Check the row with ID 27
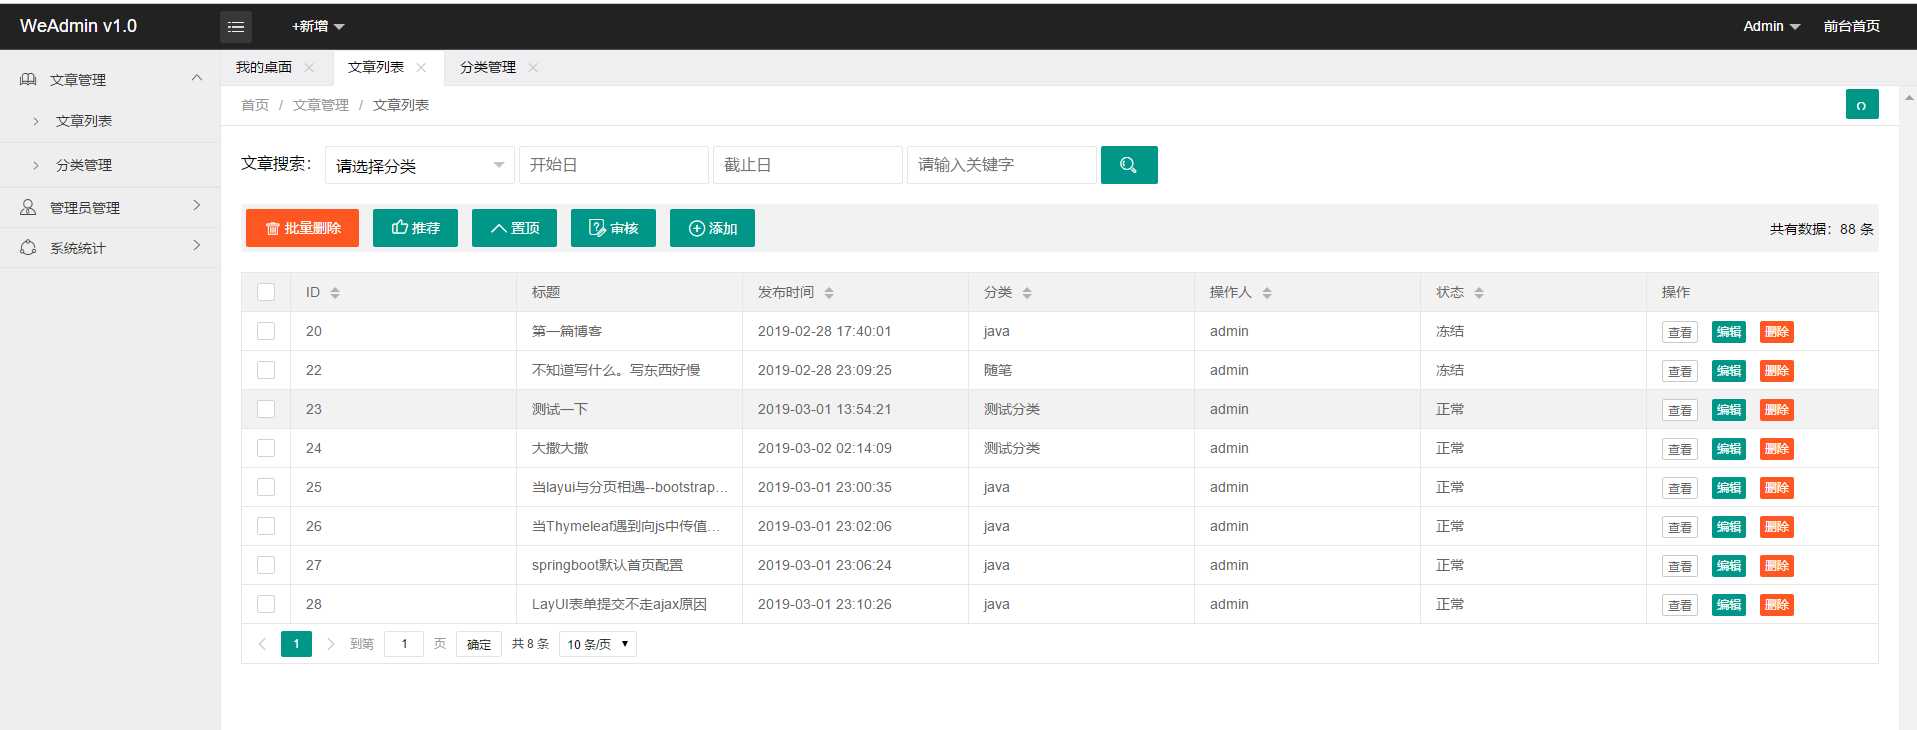Viewport: 1917px width, 730px height. [x=266, y=565]
